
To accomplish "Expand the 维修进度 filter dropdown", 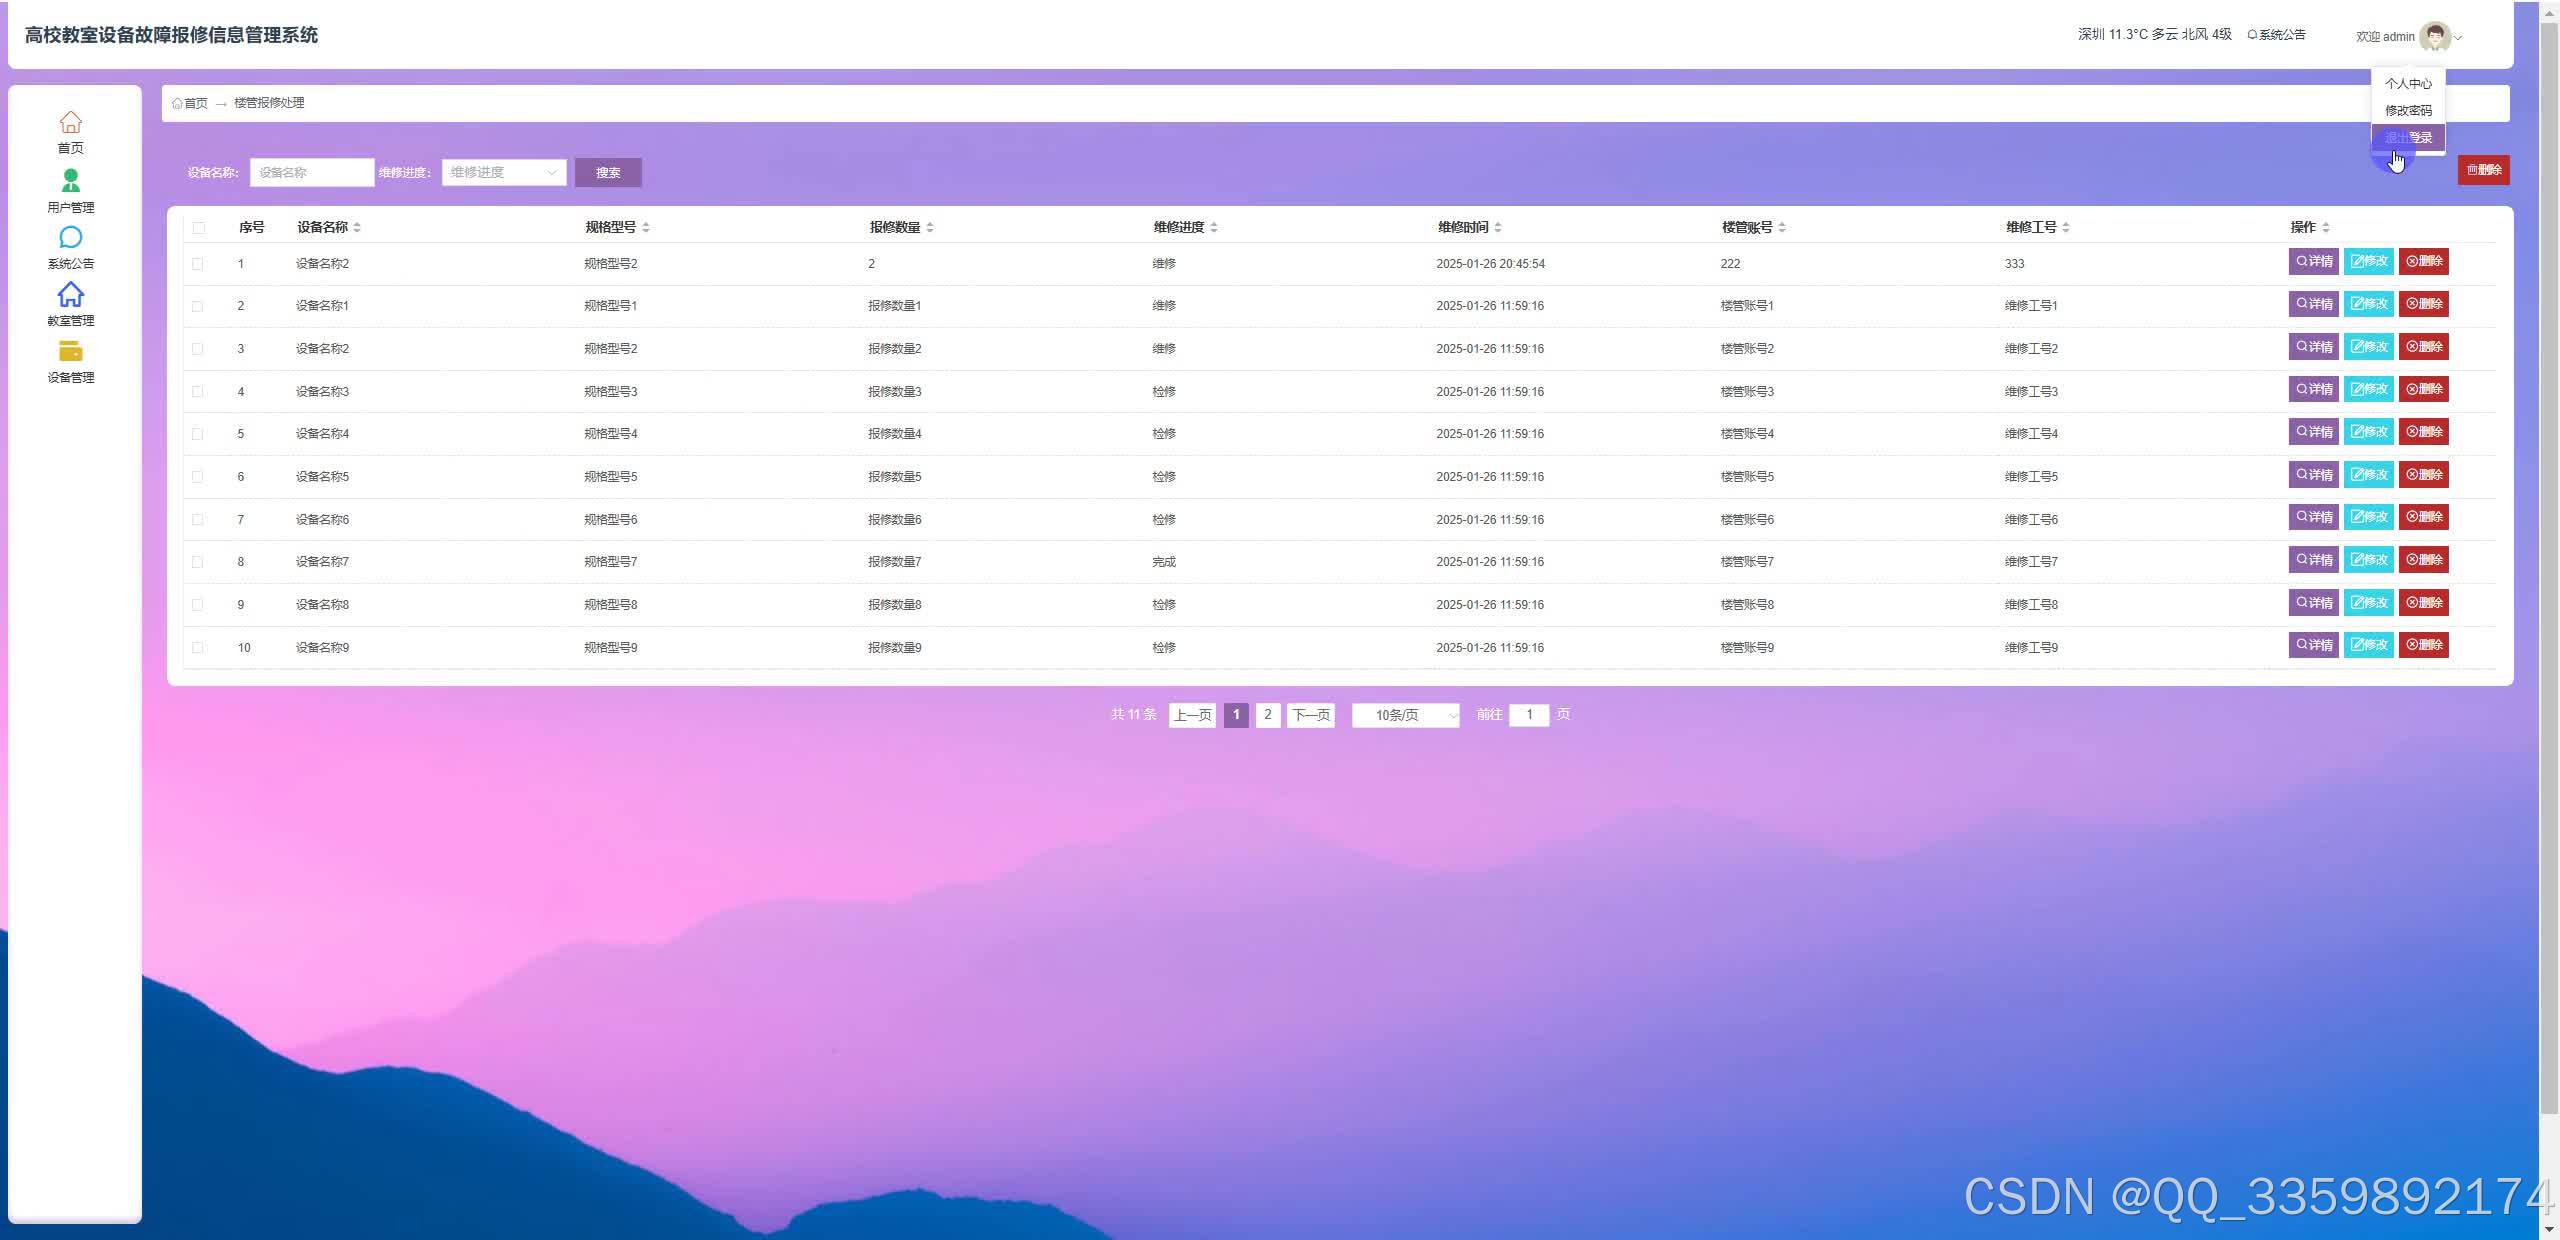I will [503, 173].
